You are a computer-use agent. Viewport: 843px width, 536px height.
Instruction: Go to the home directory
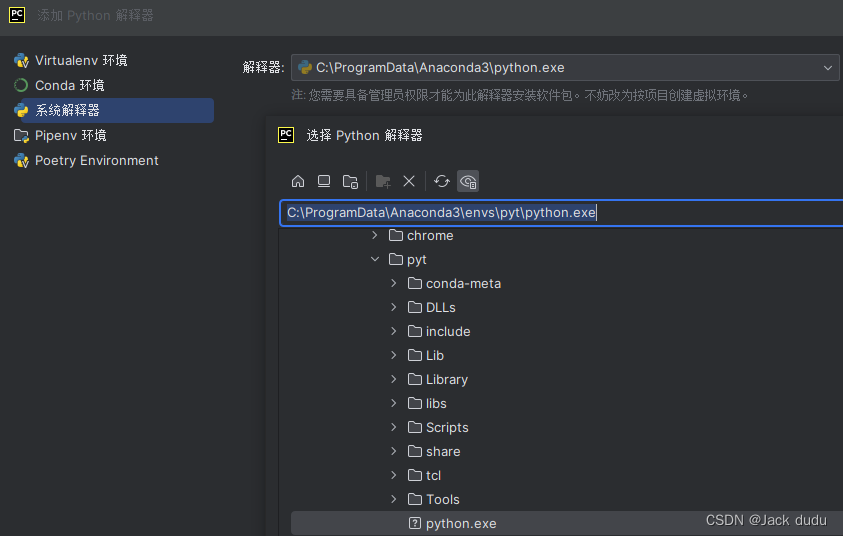tap(298, 181)
